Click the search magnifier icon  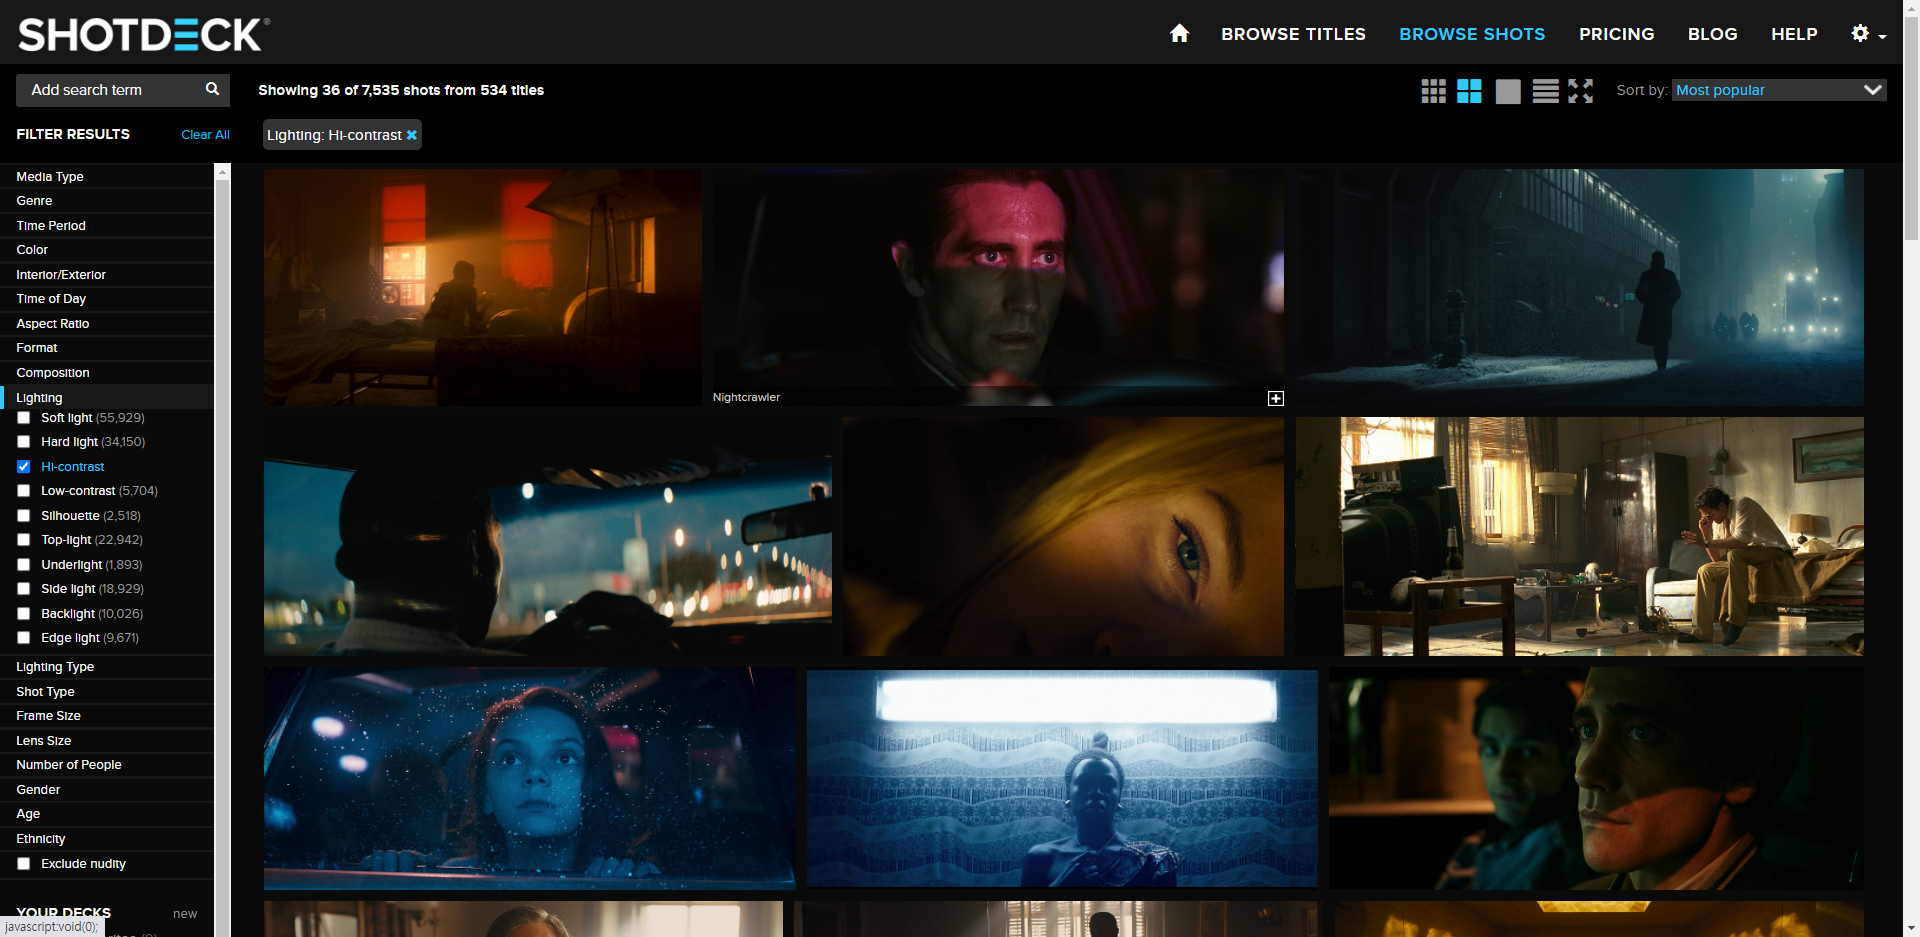pos(212,89)
